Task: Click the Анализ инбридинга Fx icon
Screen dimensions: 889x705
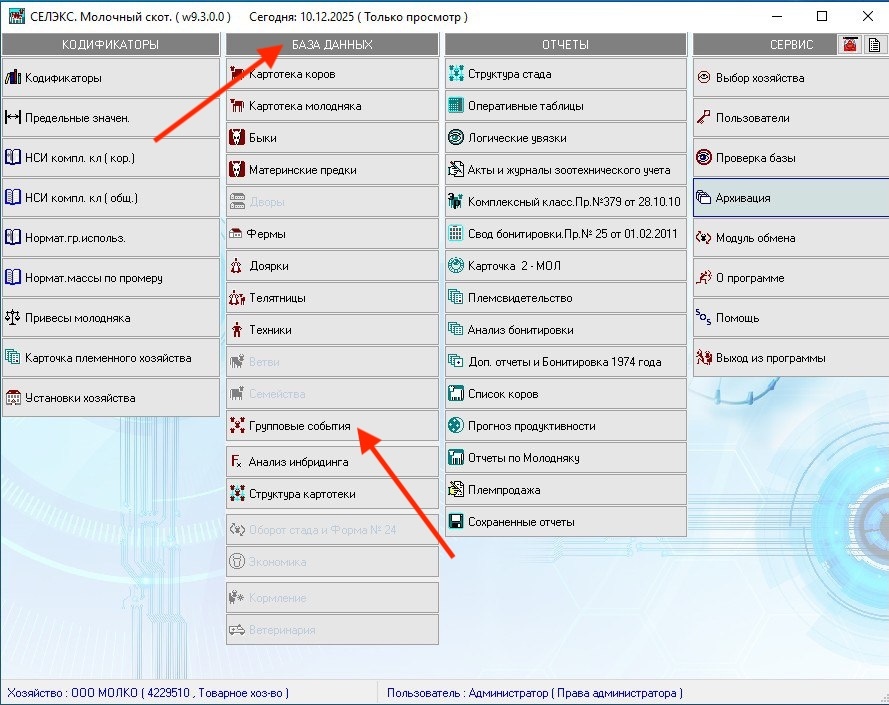Action: [x=236, y=461]
